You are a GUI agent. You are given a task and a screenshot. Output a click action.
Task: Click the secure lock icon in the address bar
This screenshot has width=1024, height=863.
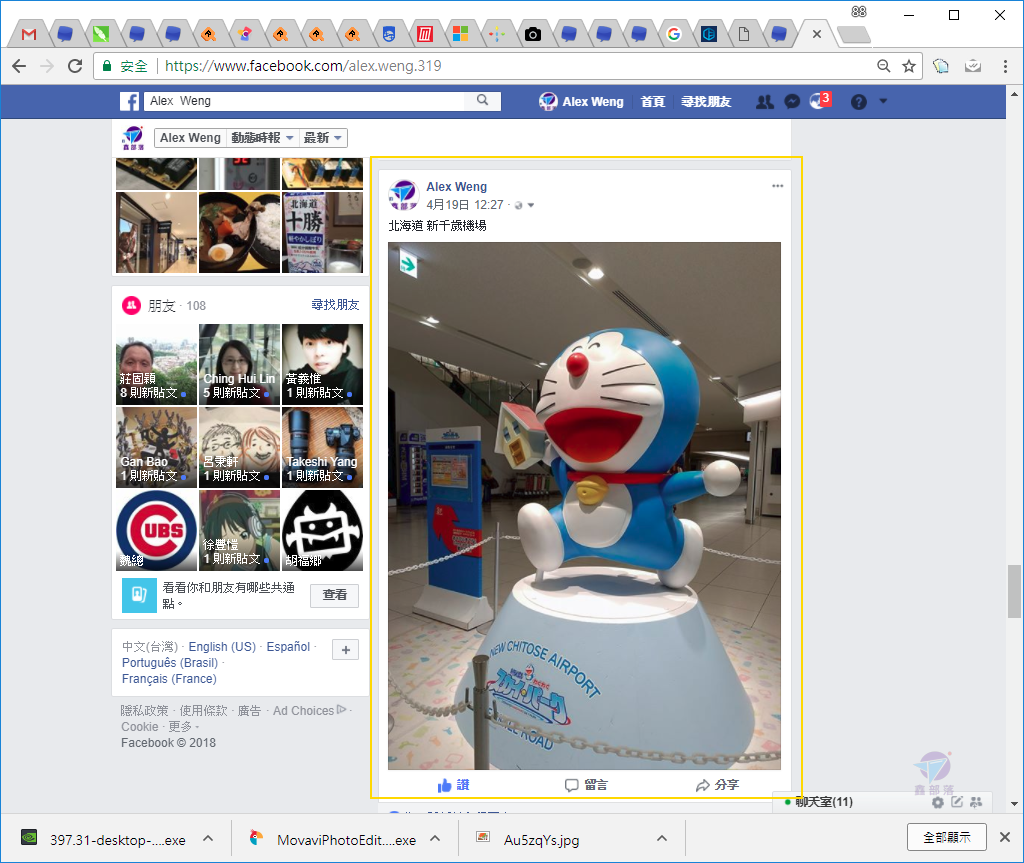point(107,66)
